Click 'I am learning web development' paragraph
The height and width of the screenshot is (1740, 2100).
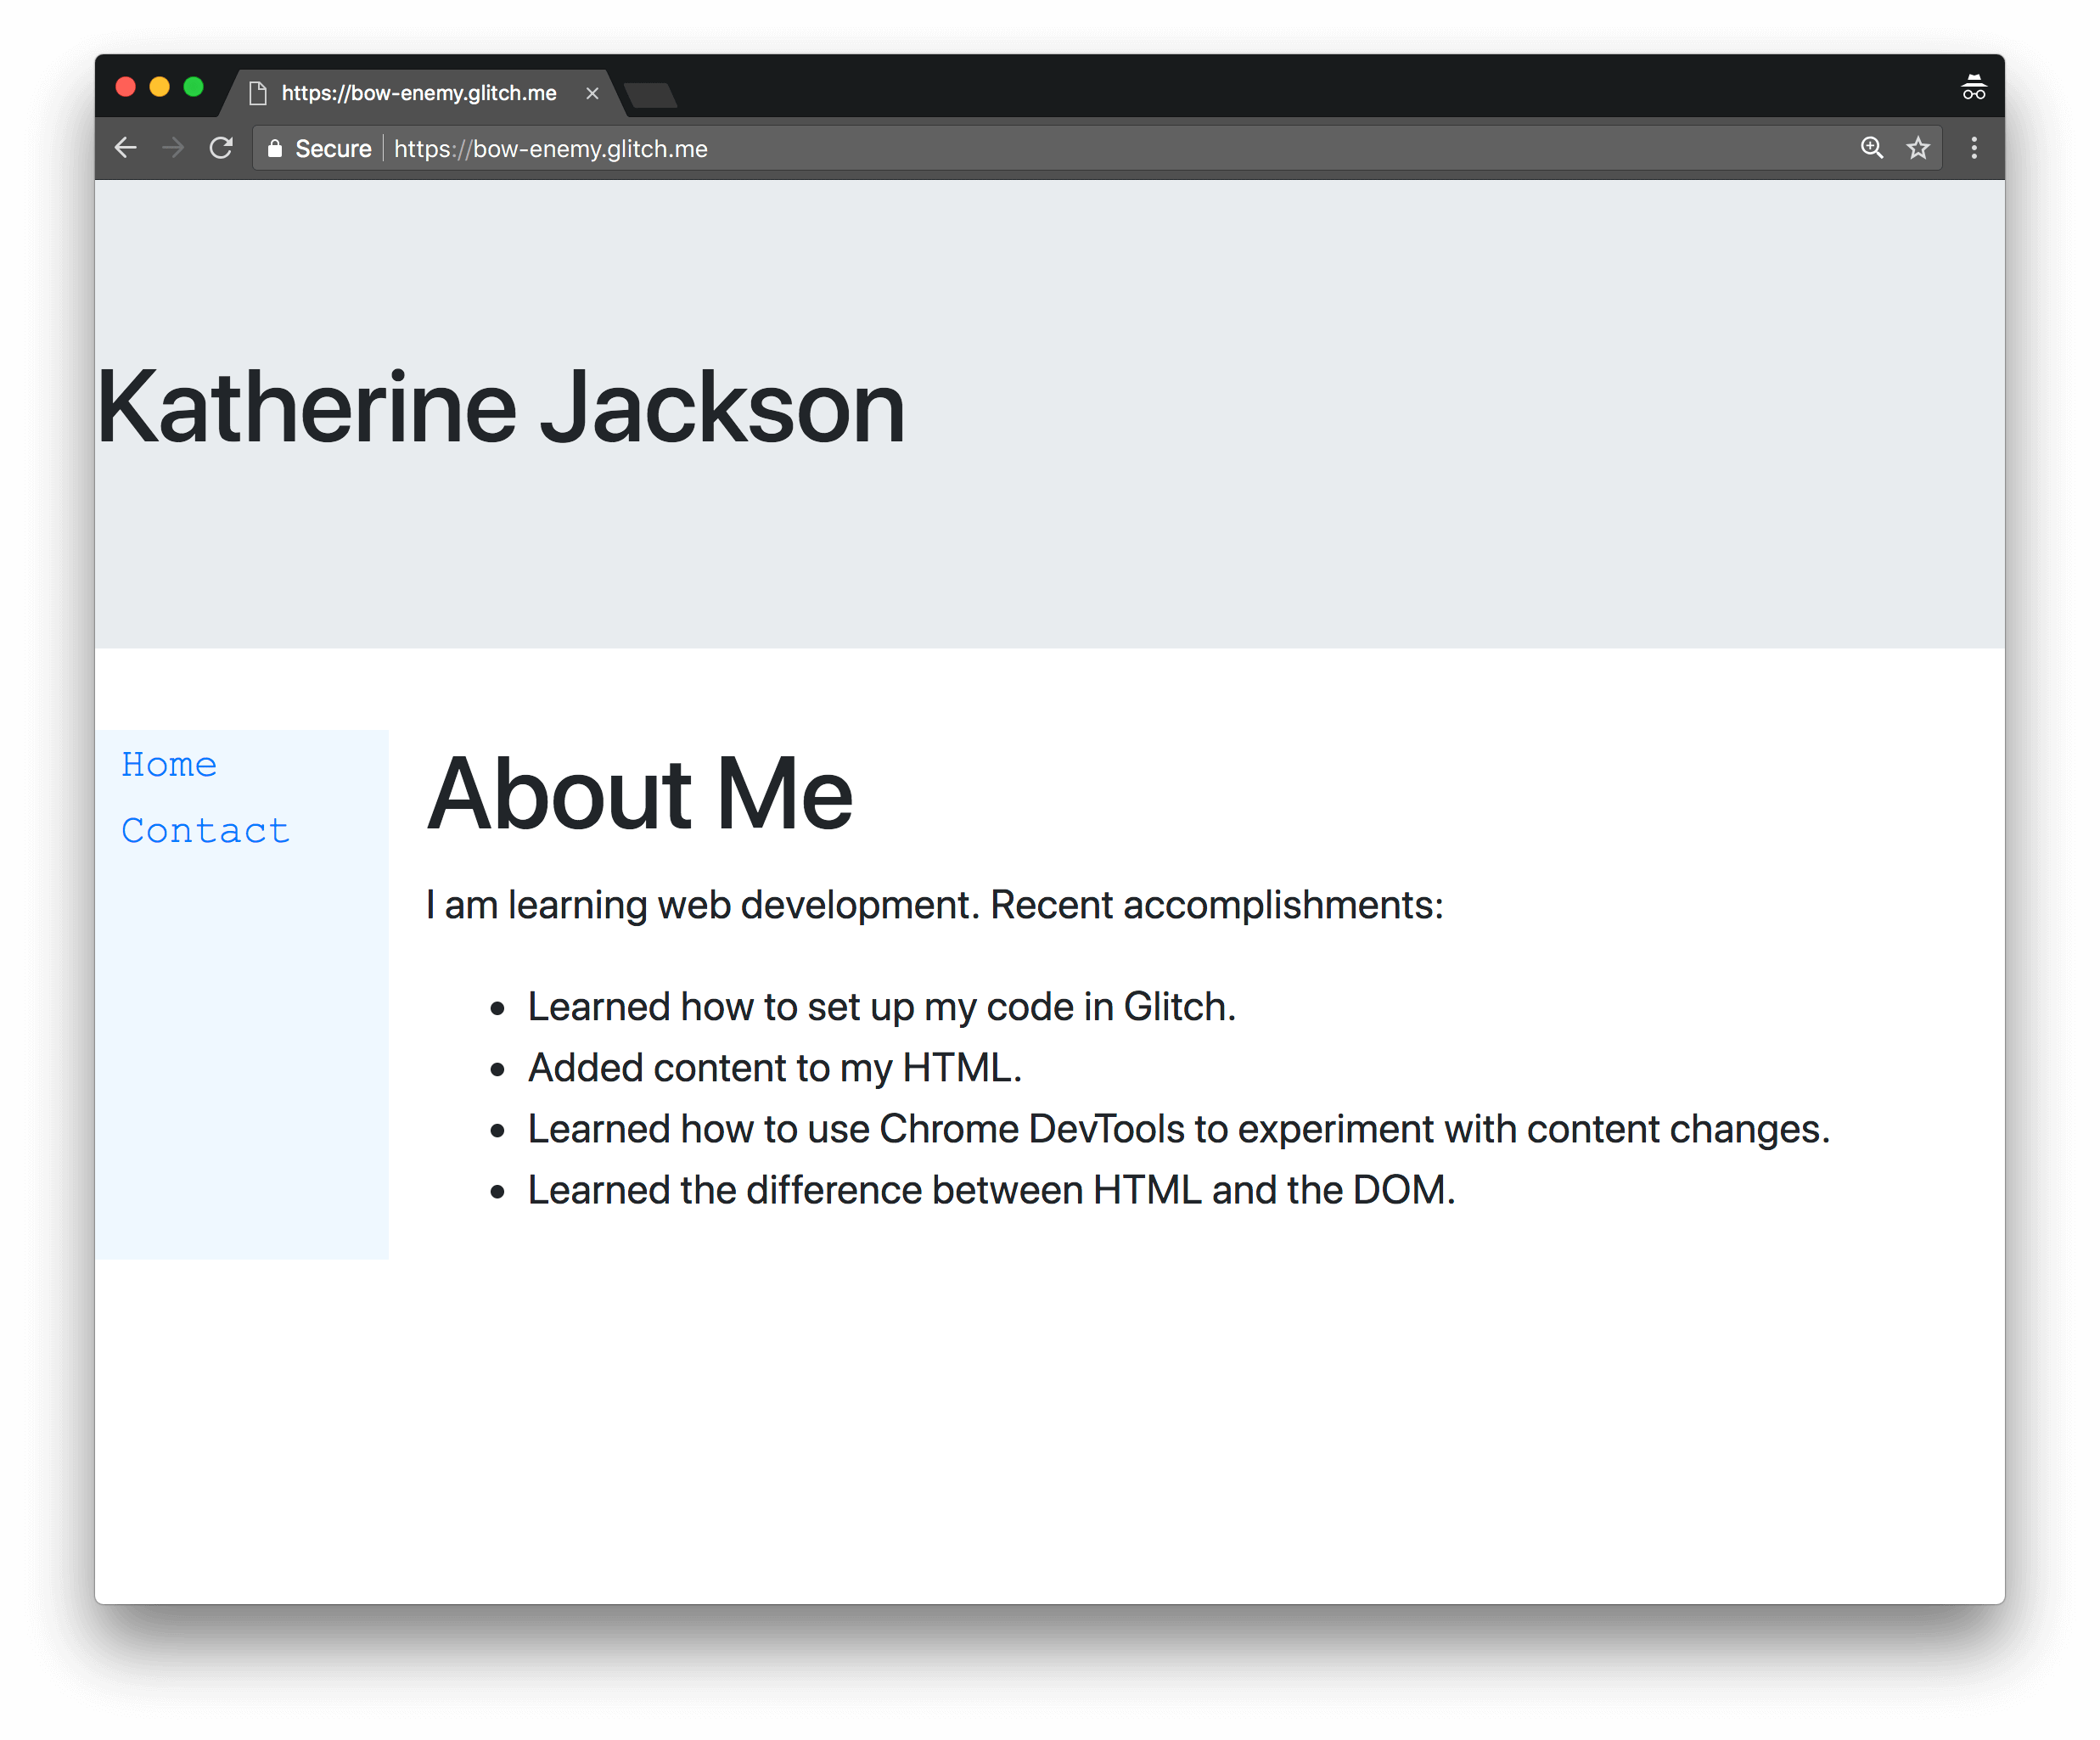(935, 905)
